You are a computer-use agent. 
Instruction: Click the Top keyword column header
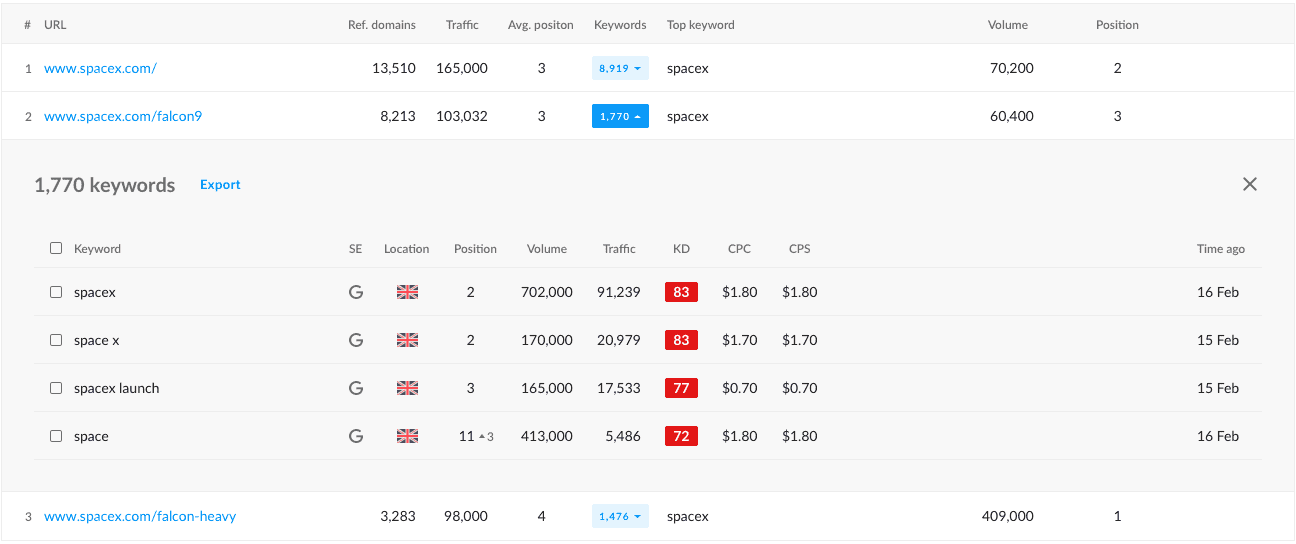(x=701, y=25)
